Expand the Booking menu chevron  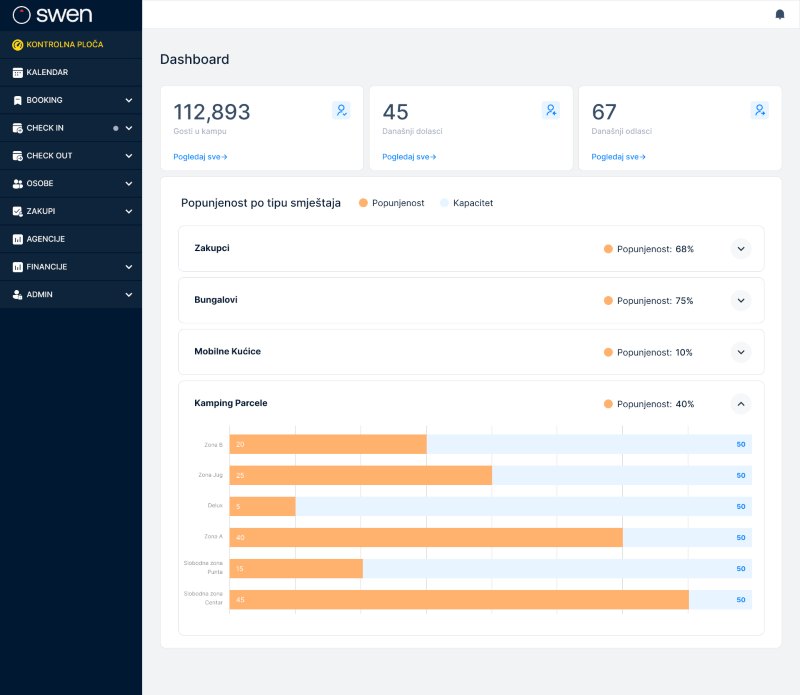[x=129, y=100]
